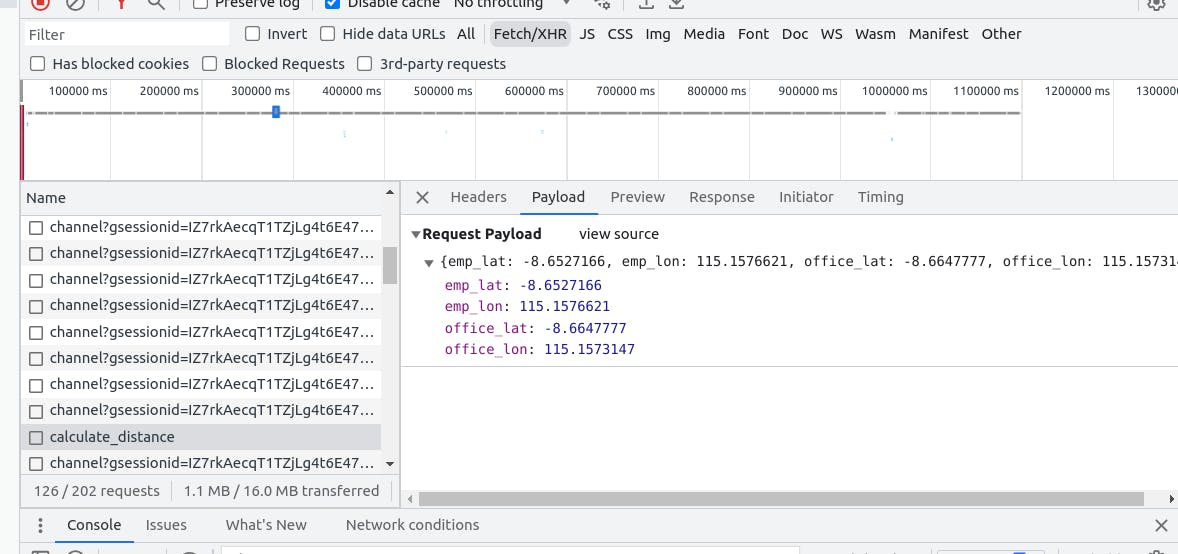Click the emp_lat value -8.6527166
The height and width of the screenshot is (554, 1178).
(560, 286)
